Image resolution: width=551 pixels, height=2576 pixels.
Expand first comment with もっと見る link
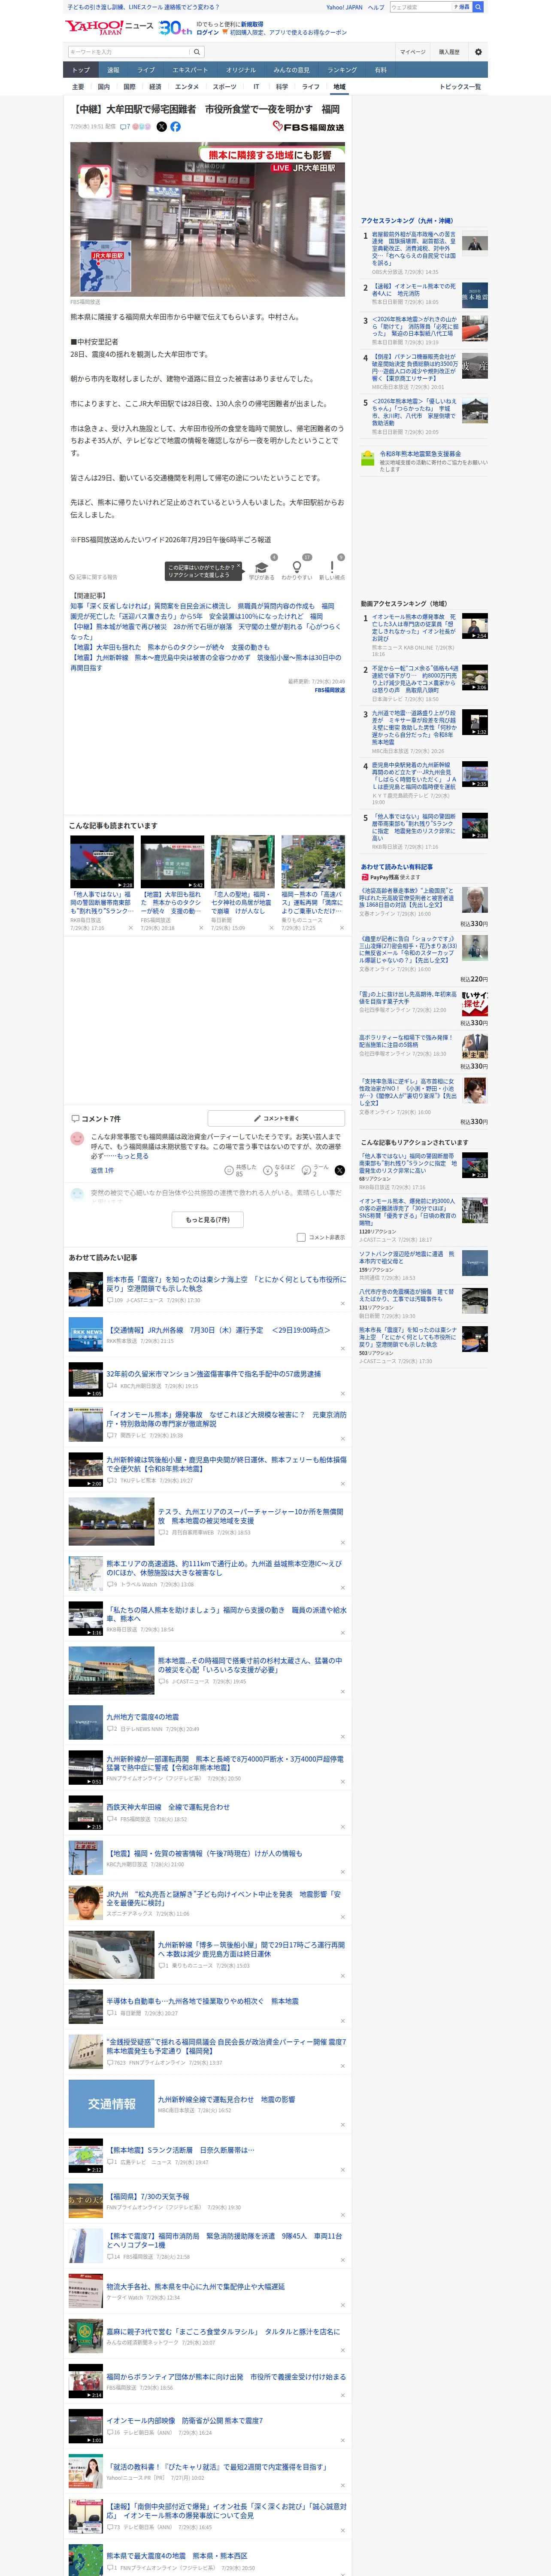[133, 1156]
